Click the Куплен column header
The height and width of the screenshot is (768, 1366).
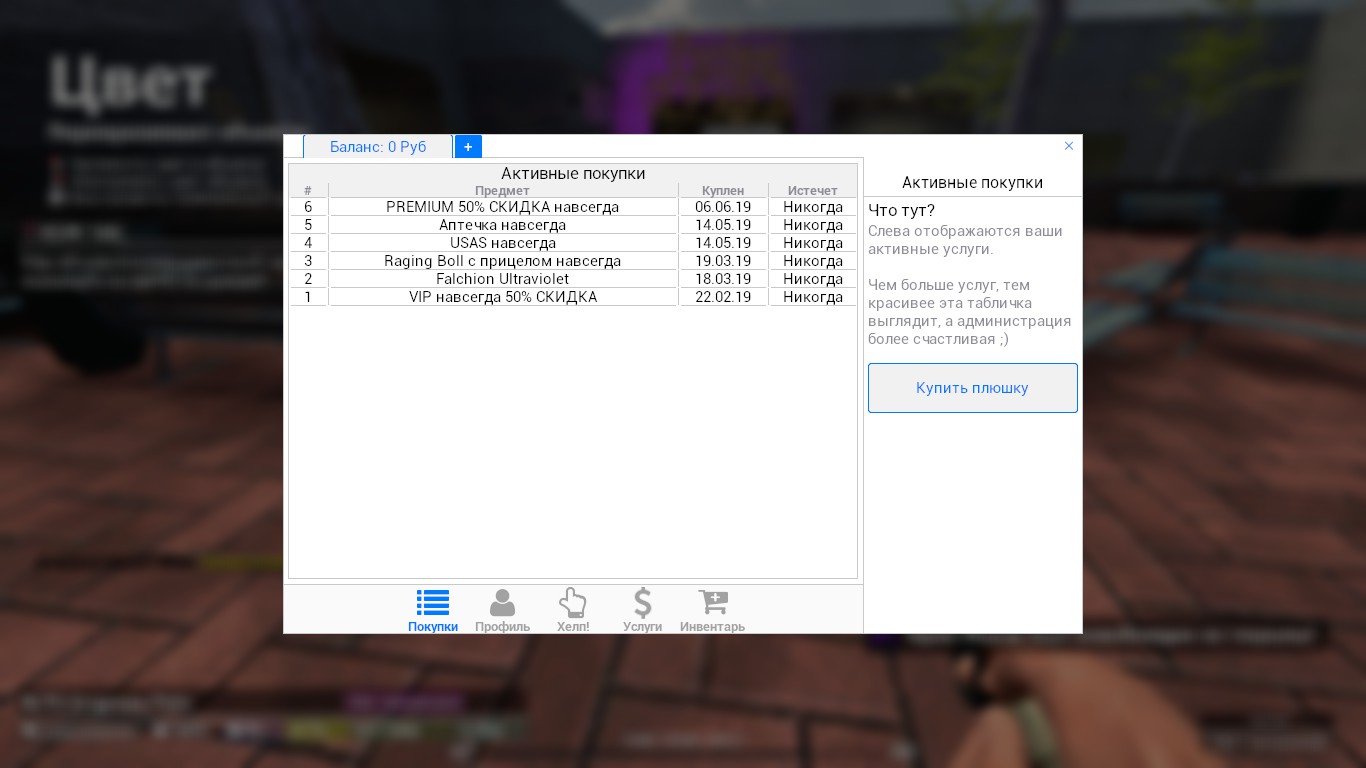pyautogui.click(x=723, y=190)
